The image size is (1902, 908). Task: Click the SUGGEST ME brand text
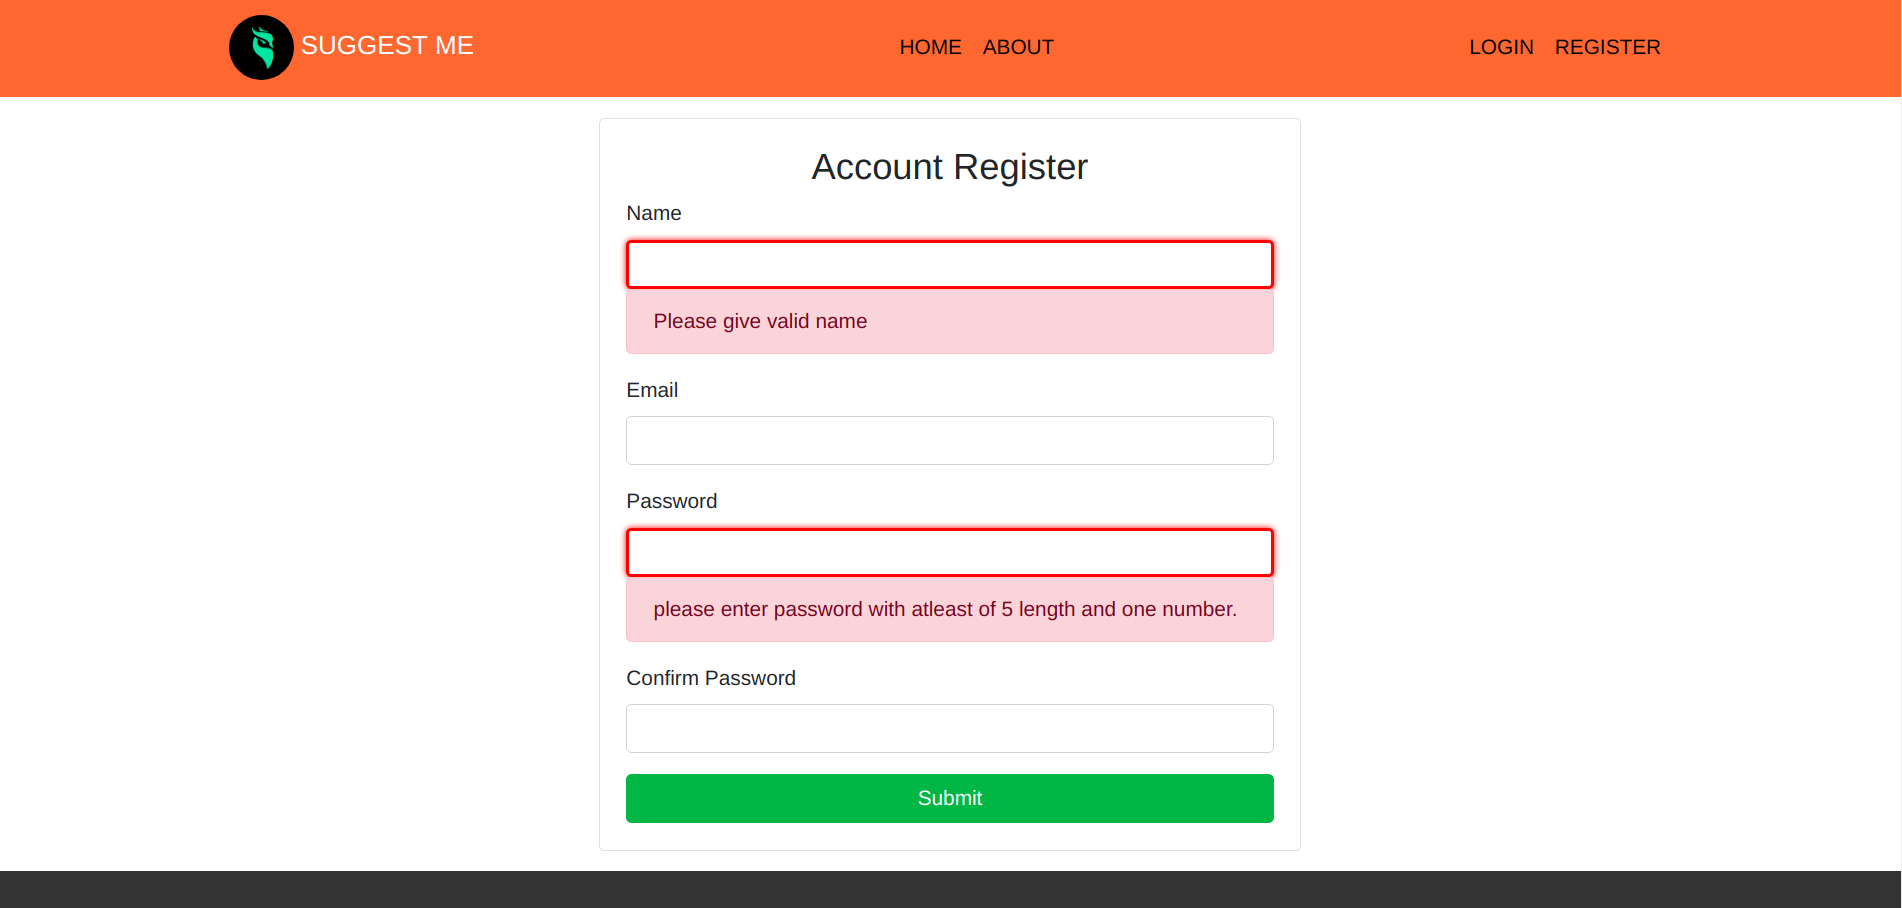387,46
